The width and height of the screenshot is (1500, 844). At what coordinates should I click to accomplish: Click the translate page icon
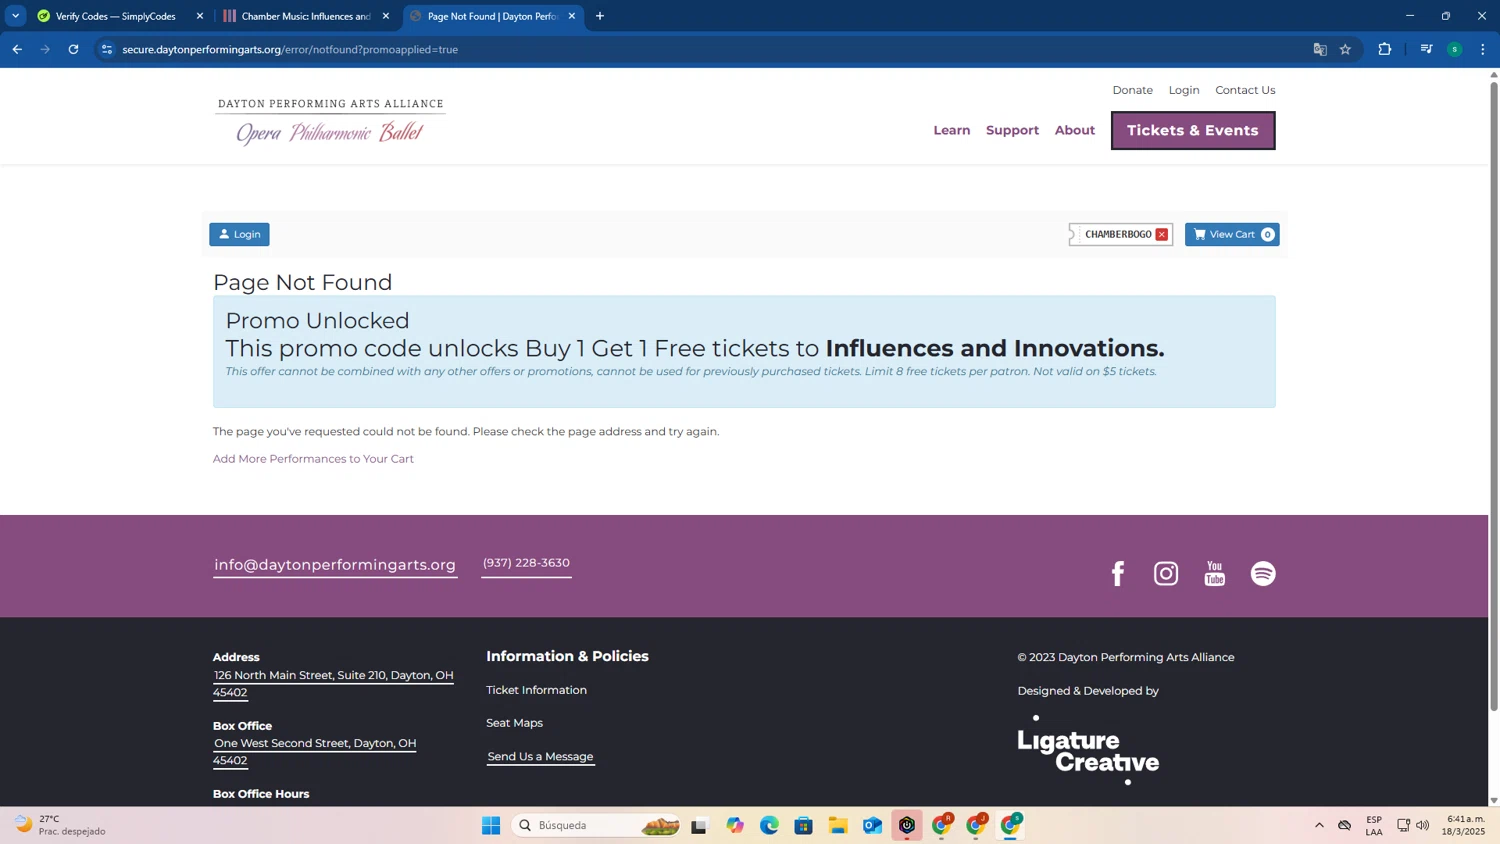pos(1320,49)
